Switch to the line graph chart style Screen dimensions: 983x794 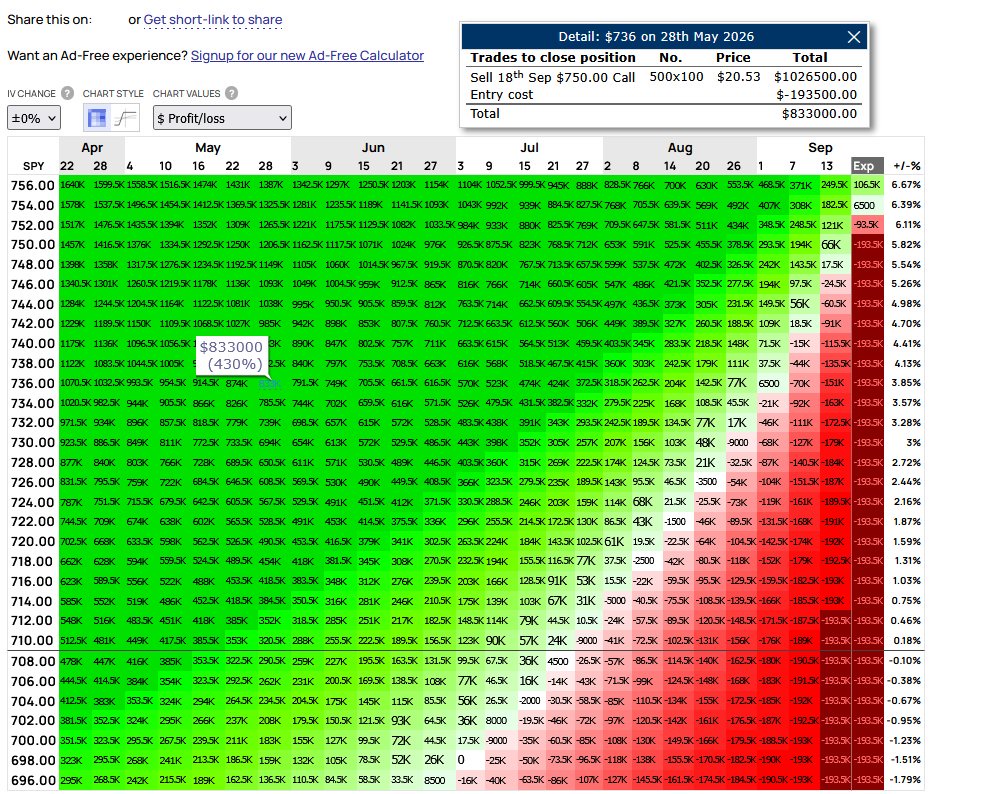coord(125,118)
